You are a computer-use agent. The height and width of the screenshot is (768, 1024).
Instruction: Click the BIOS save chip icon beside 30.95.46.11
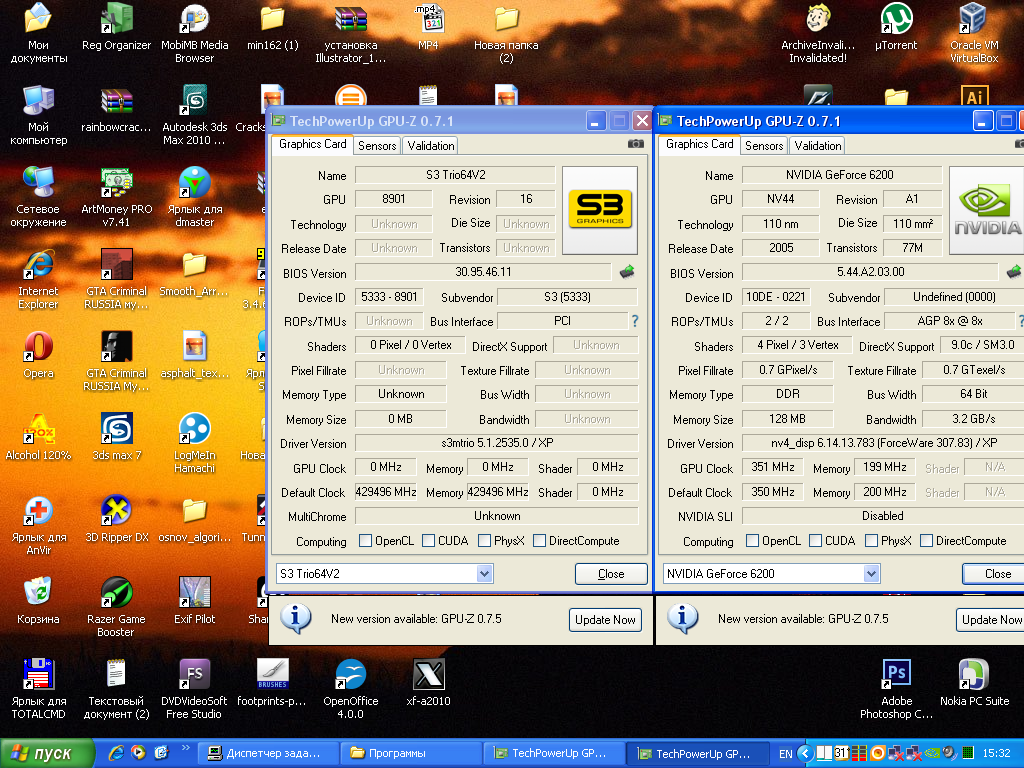pos(627,272)
